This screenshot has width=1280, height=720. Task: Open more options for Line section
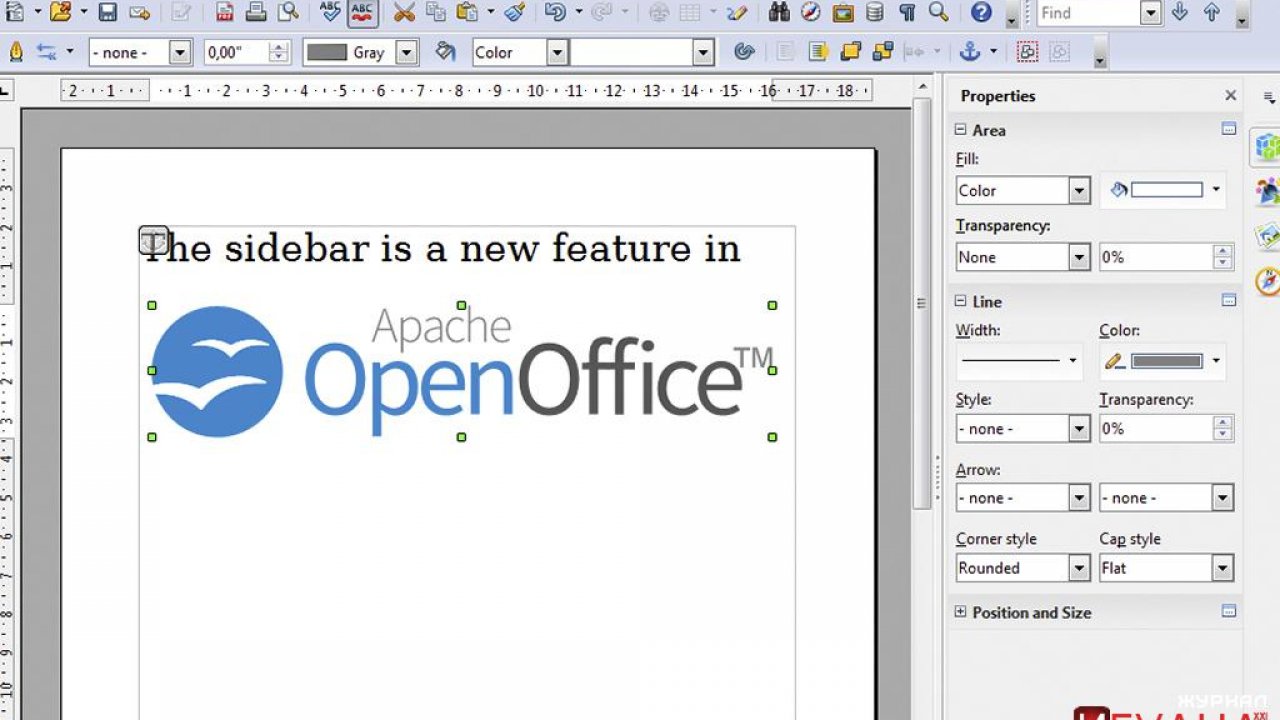1229,300
